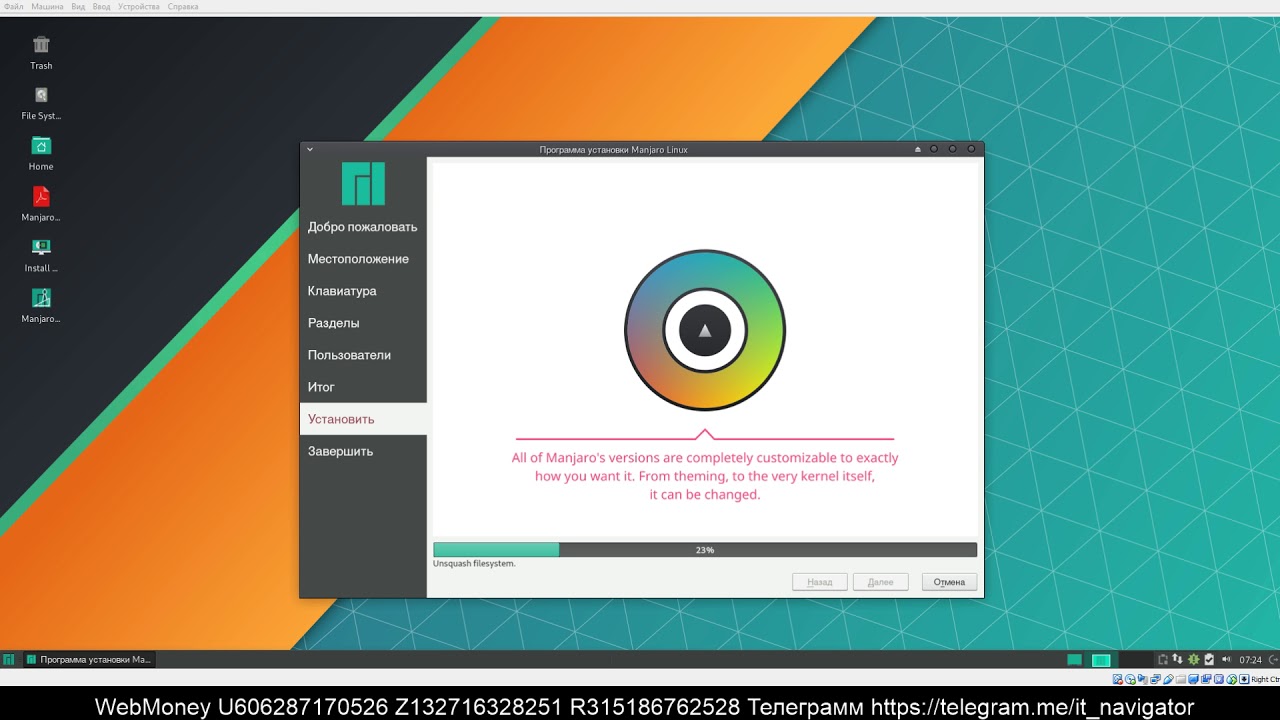Viewport: 1280px width, 720px height.
Task: Open the Manjaro start menu in taskbar
Action: click(x=9, y=660)
